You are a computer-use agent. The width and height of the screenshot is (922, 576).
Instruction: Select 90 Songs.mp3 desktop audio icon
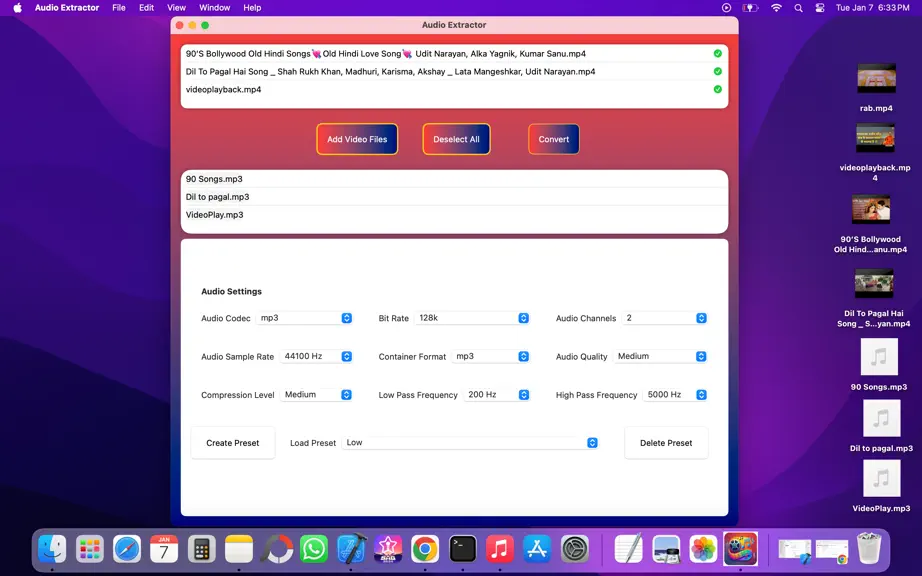tap(879, 357)
